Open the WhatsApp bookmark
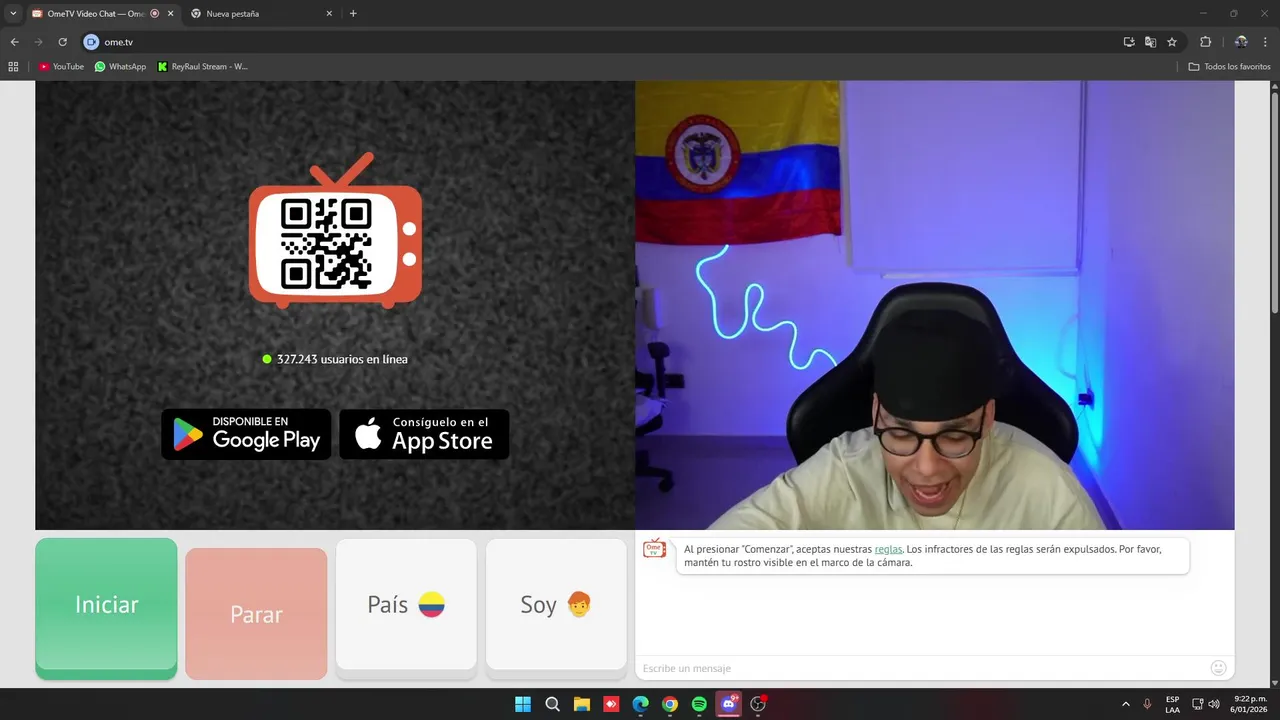 (120, 67)
